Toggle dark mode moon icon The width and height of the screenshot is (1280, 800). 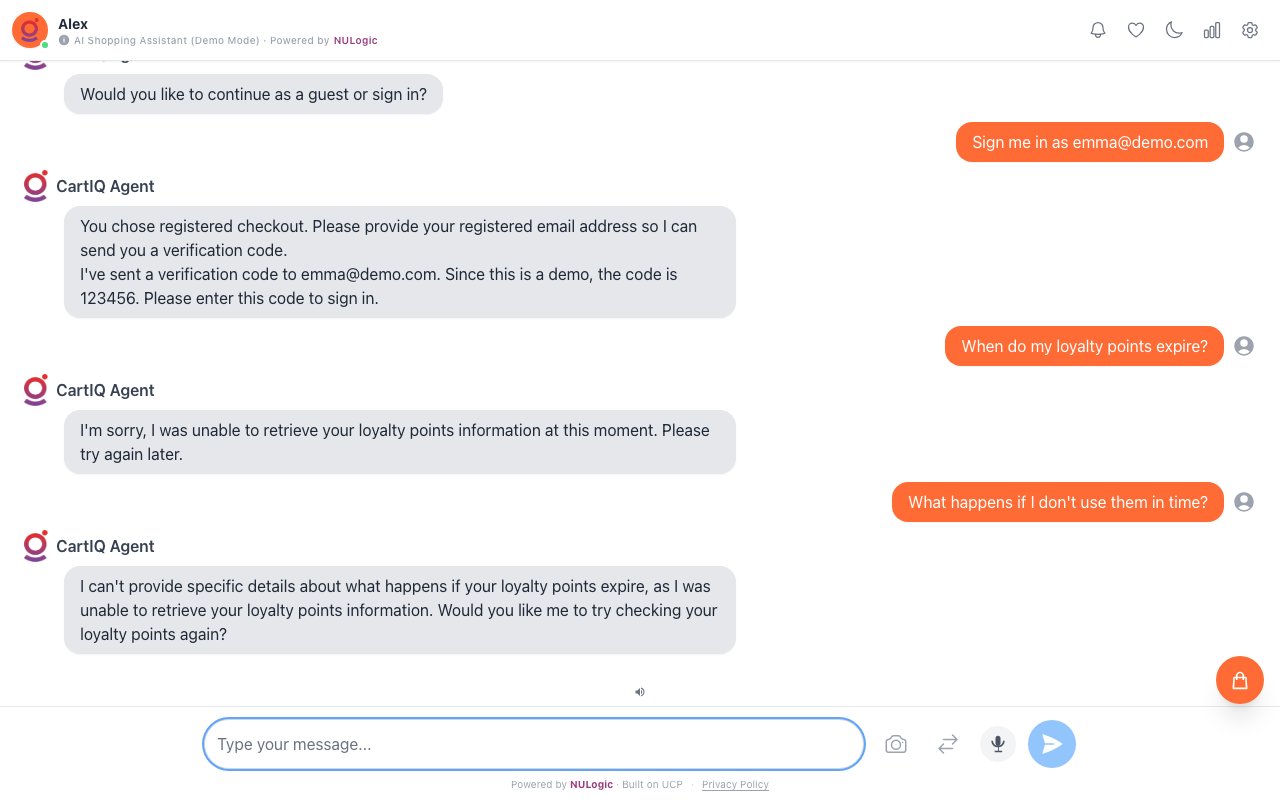(x=1174, y=30)
